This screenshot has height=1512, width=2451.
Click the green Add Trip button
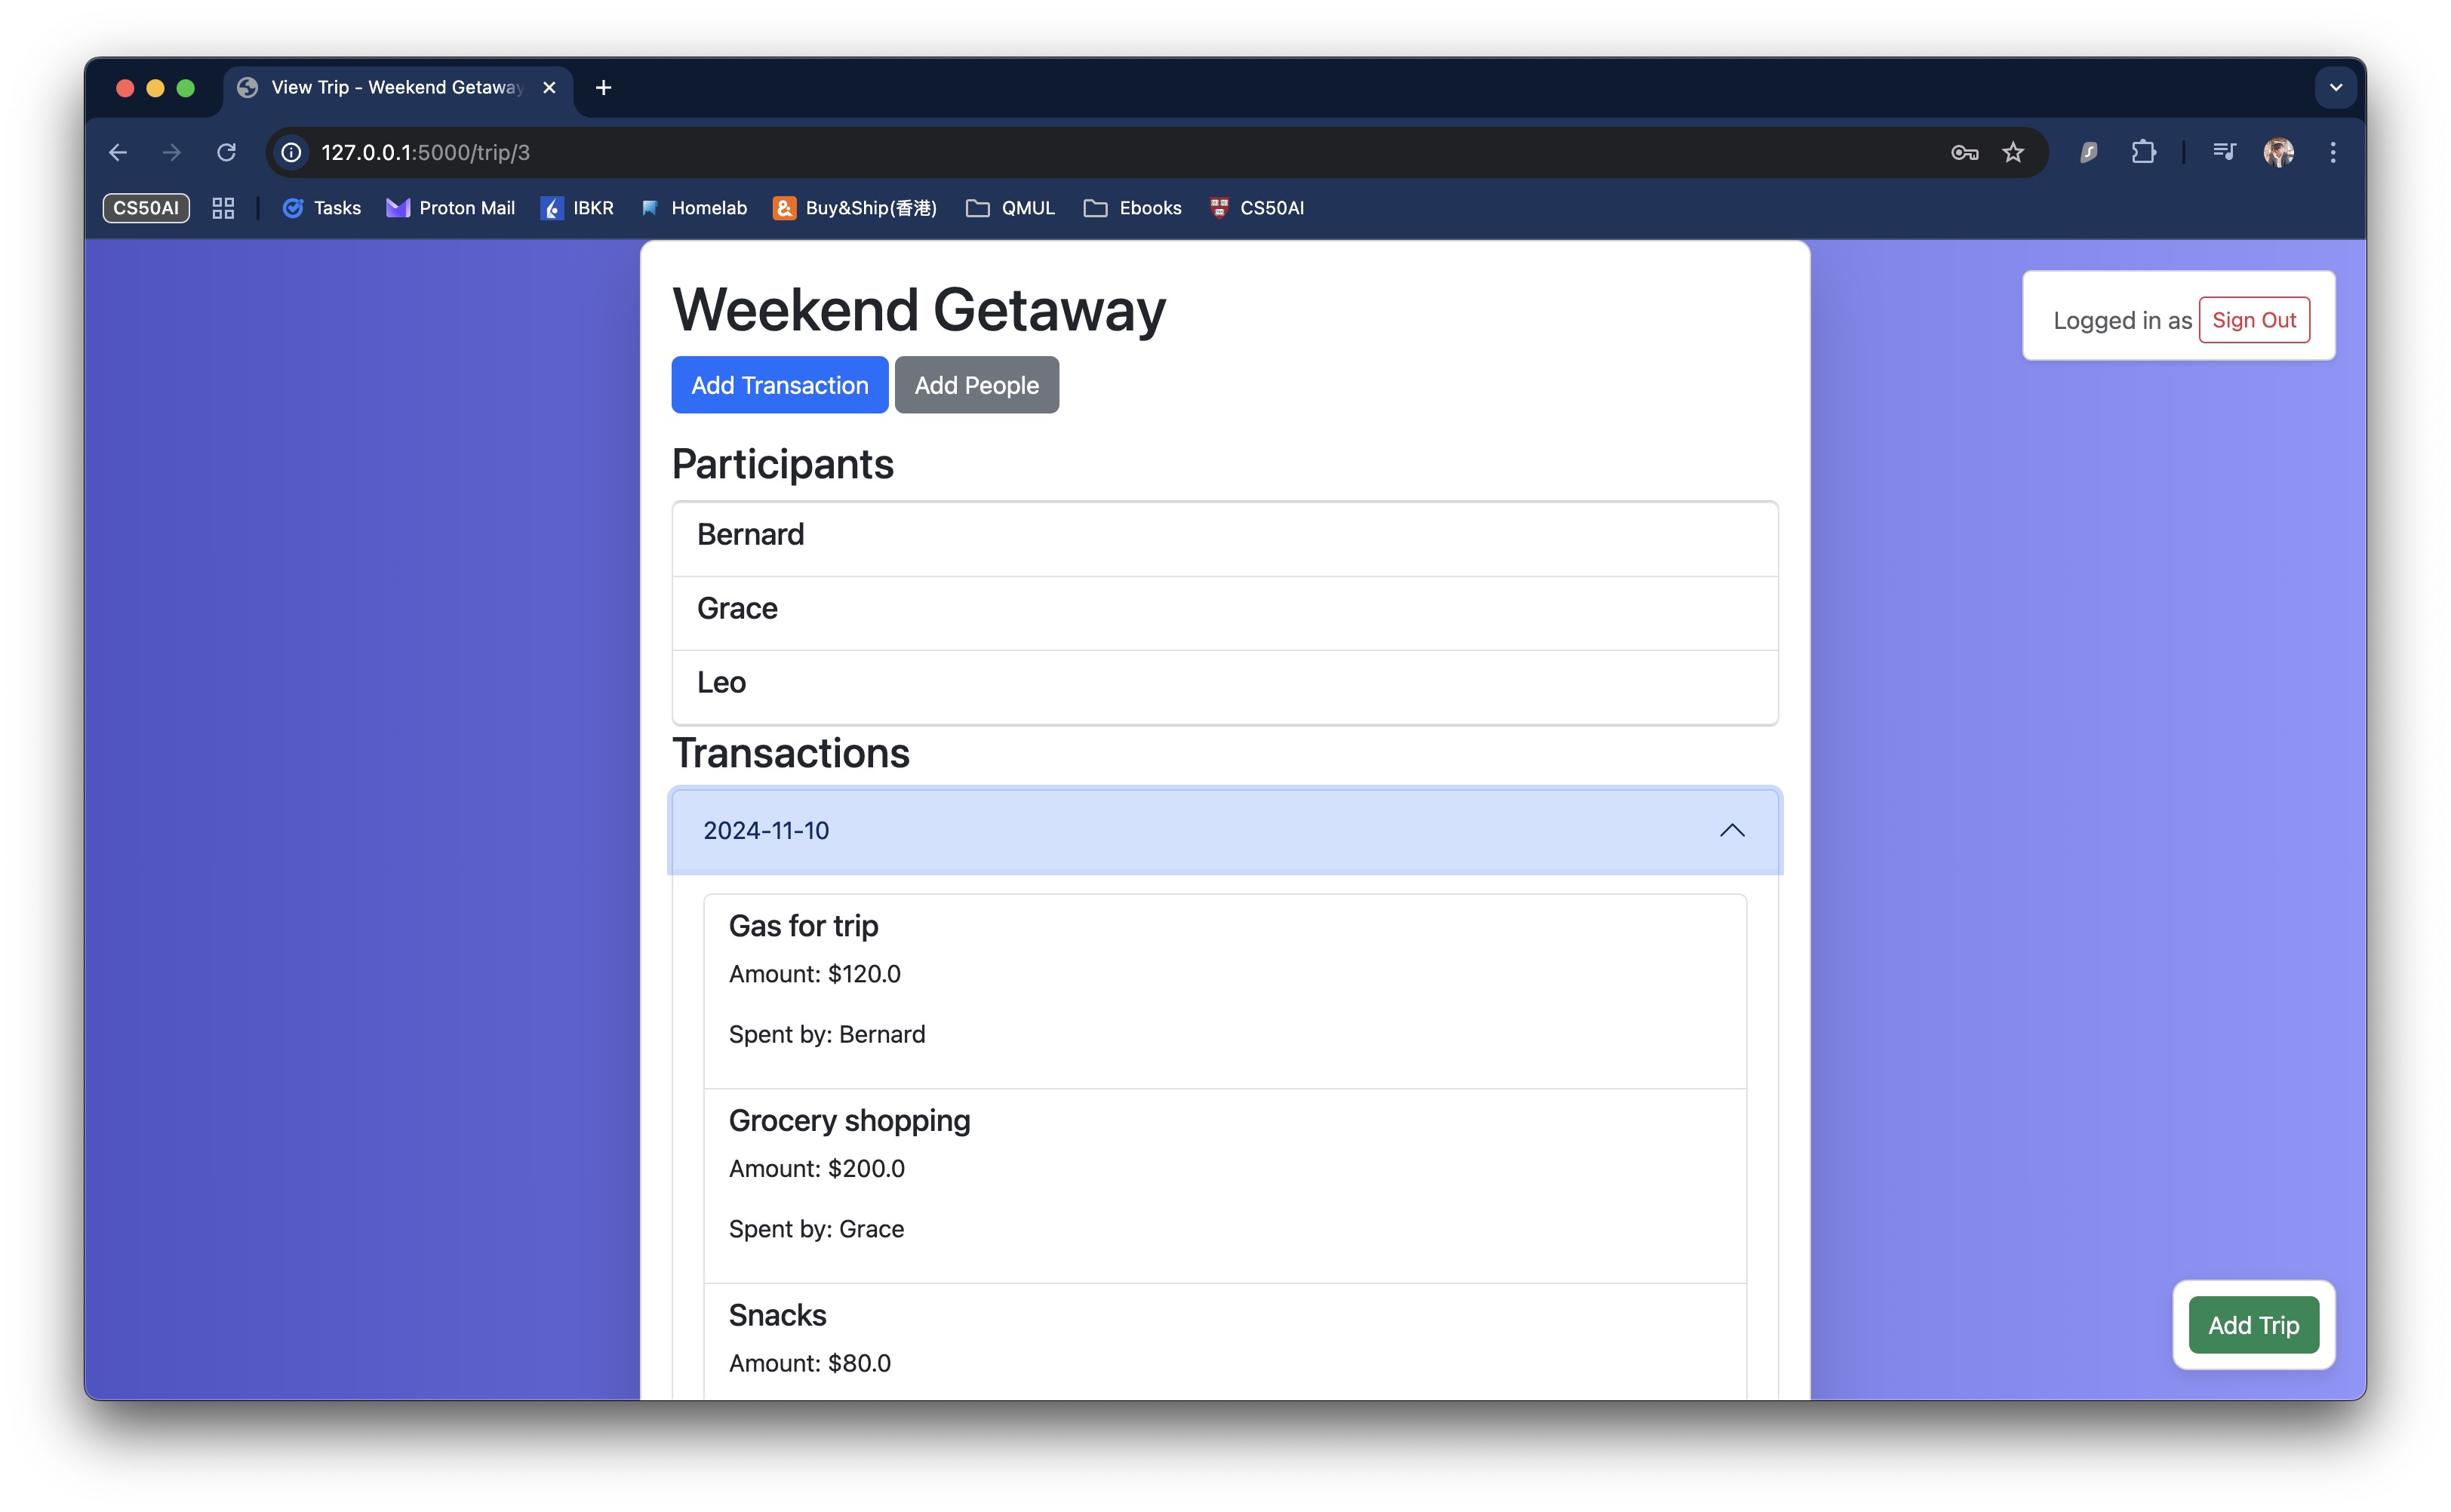pos(2254,1325)
